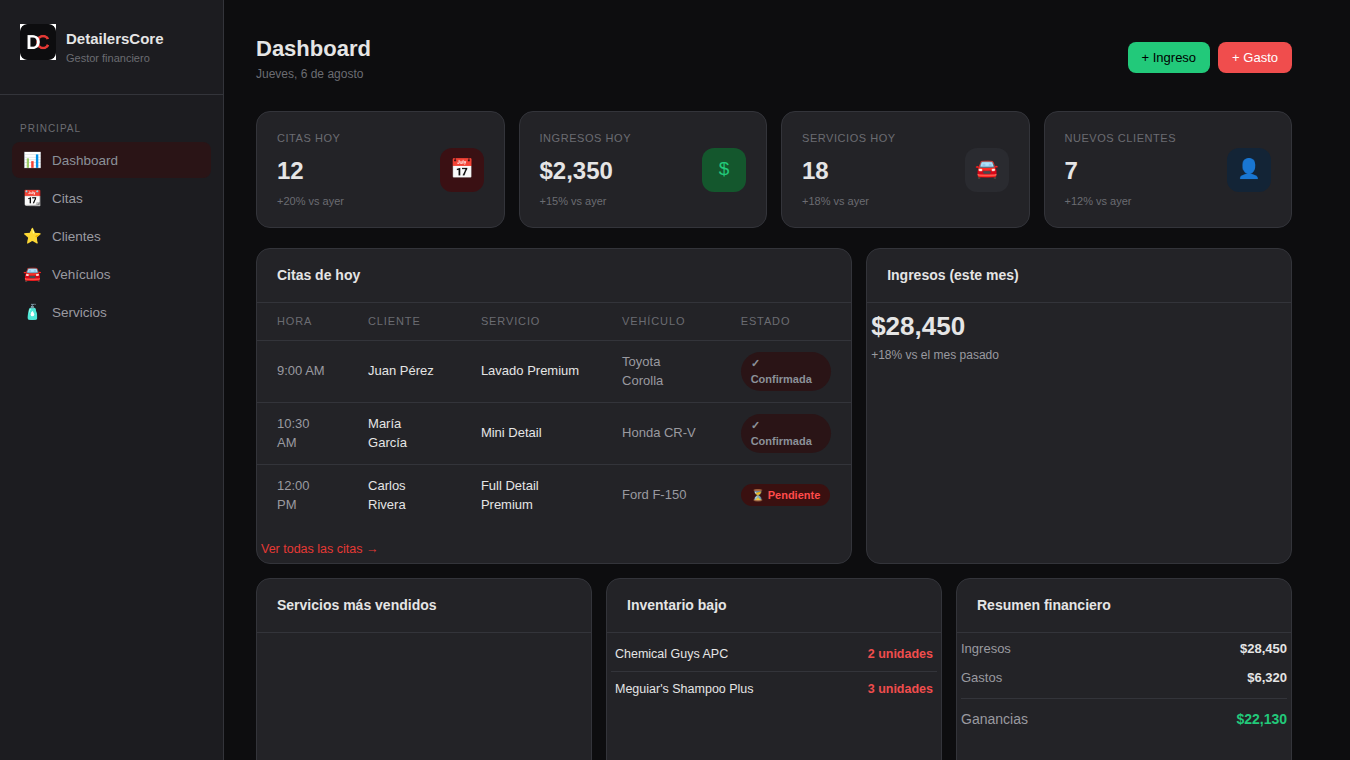Click the Servicios más vendidos panel title
The width and height of the screenshot is (1350, 760).
pos(357,605)
